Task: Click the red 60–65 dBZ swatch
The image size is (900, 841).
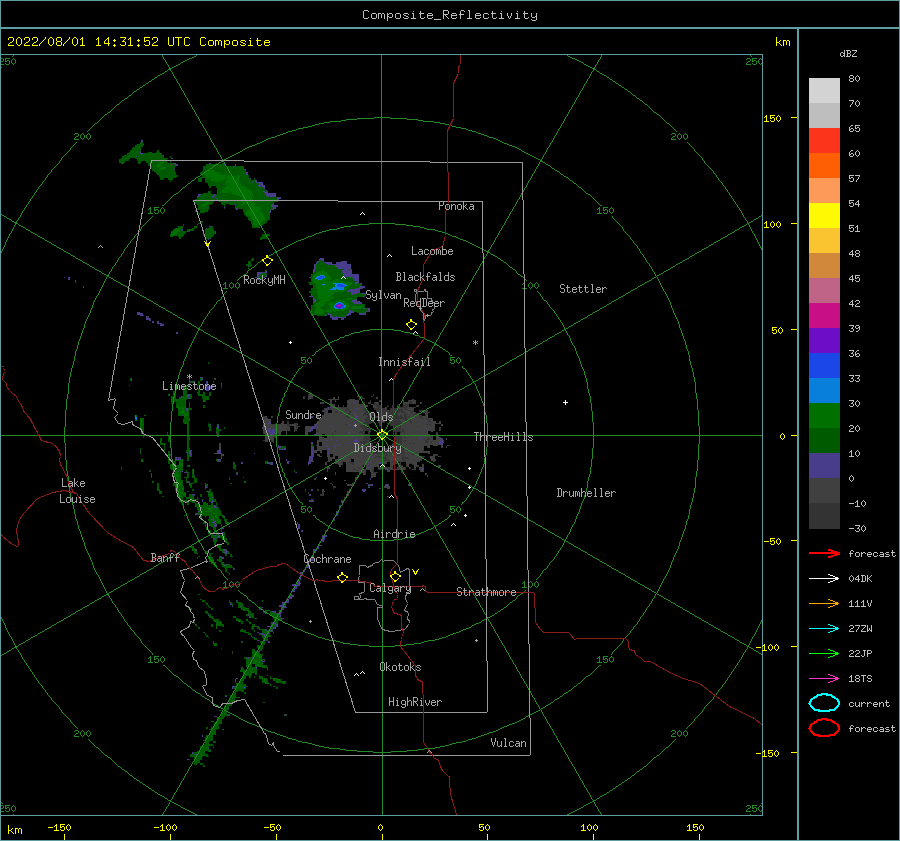Action: (x=824, y=140)
